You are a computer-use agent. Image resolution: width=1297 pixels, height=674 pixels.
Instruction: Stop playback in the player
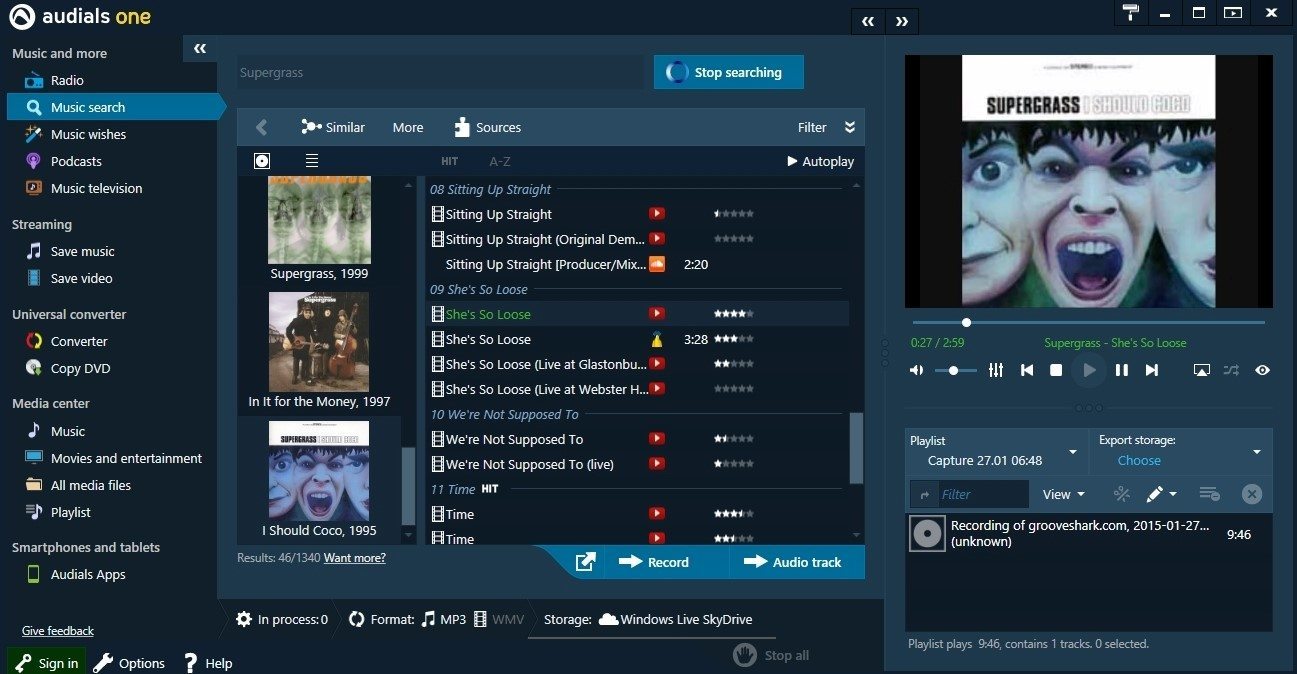point(1055,370)
